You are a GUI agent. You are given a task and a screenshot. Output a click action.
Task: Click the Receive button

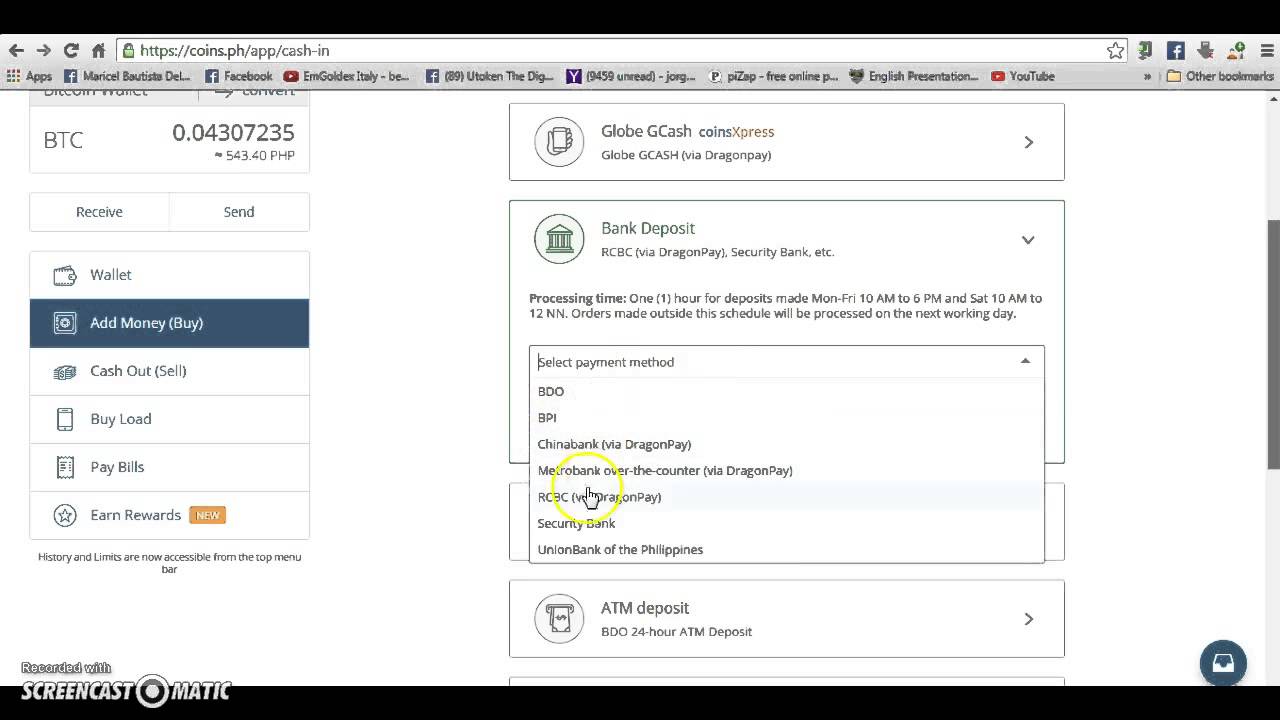tap(99, 212)
